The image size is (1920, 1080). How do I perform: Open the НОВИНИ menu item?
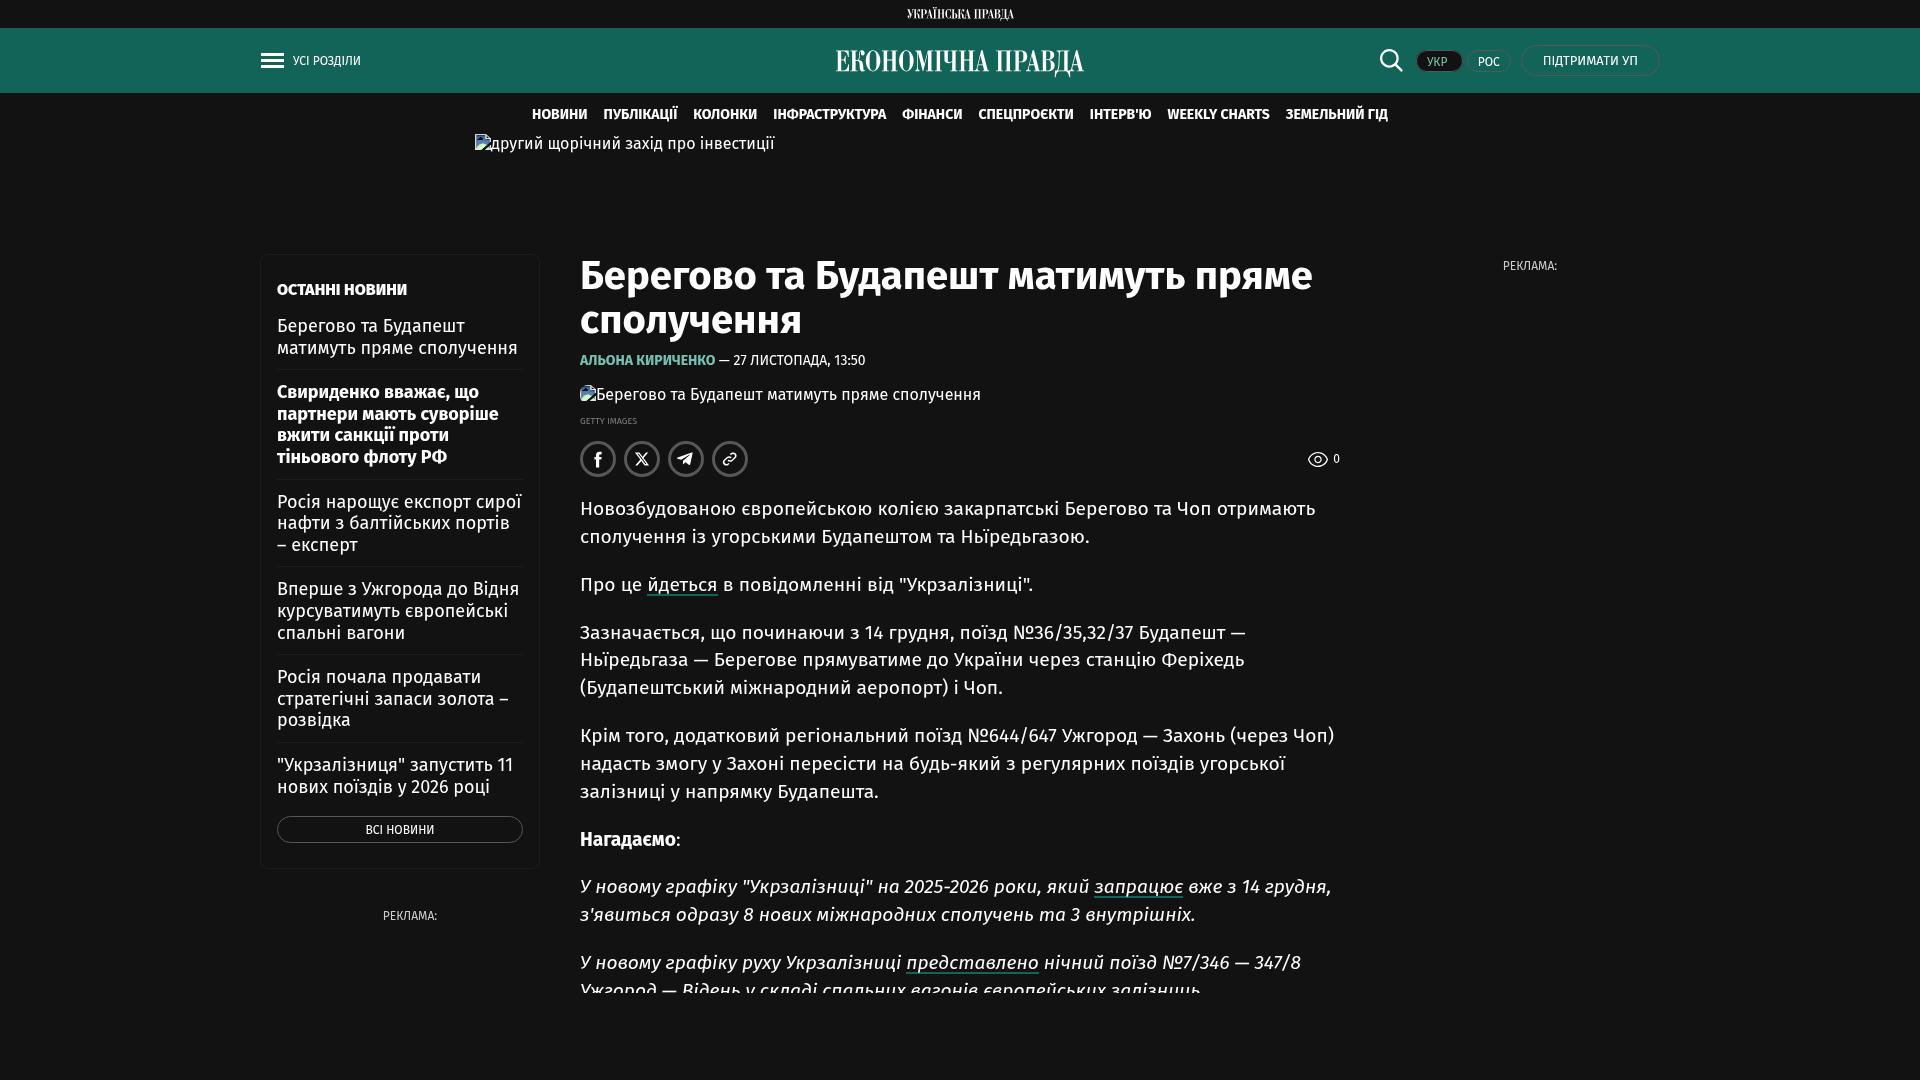click(559, 115)
